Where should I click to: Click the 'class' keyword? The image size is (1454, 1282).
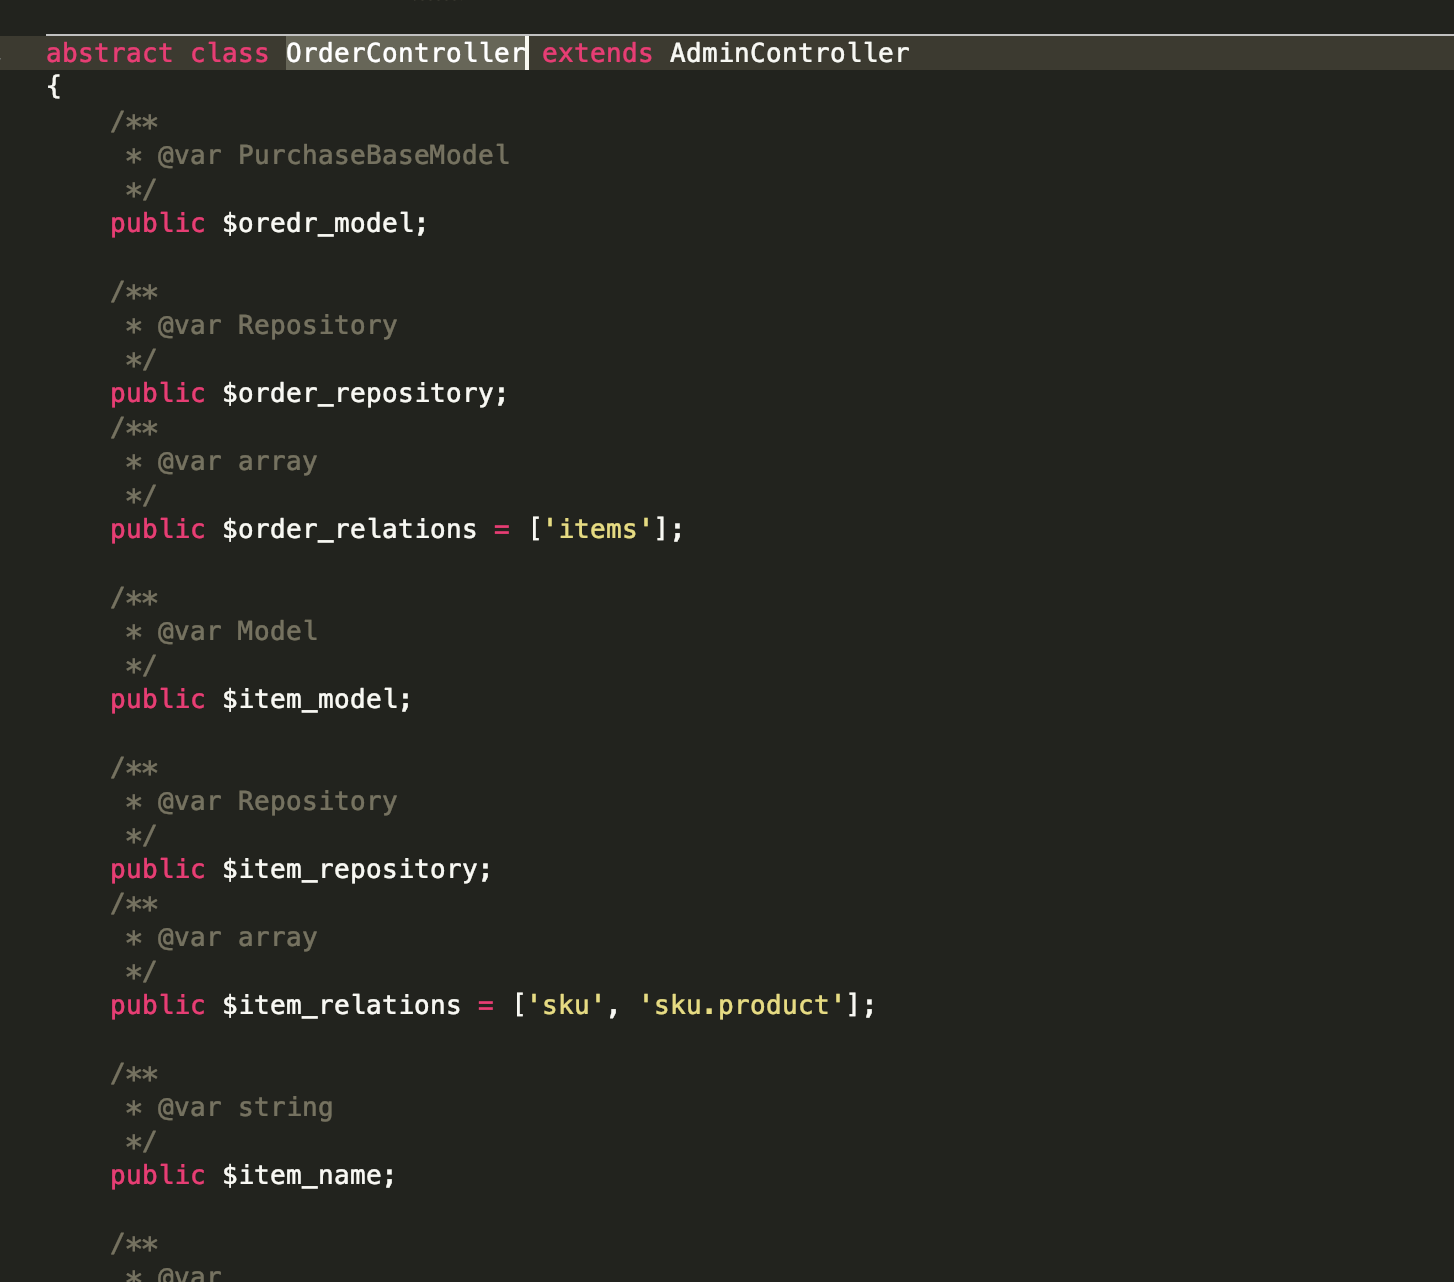tap(229, 53)
